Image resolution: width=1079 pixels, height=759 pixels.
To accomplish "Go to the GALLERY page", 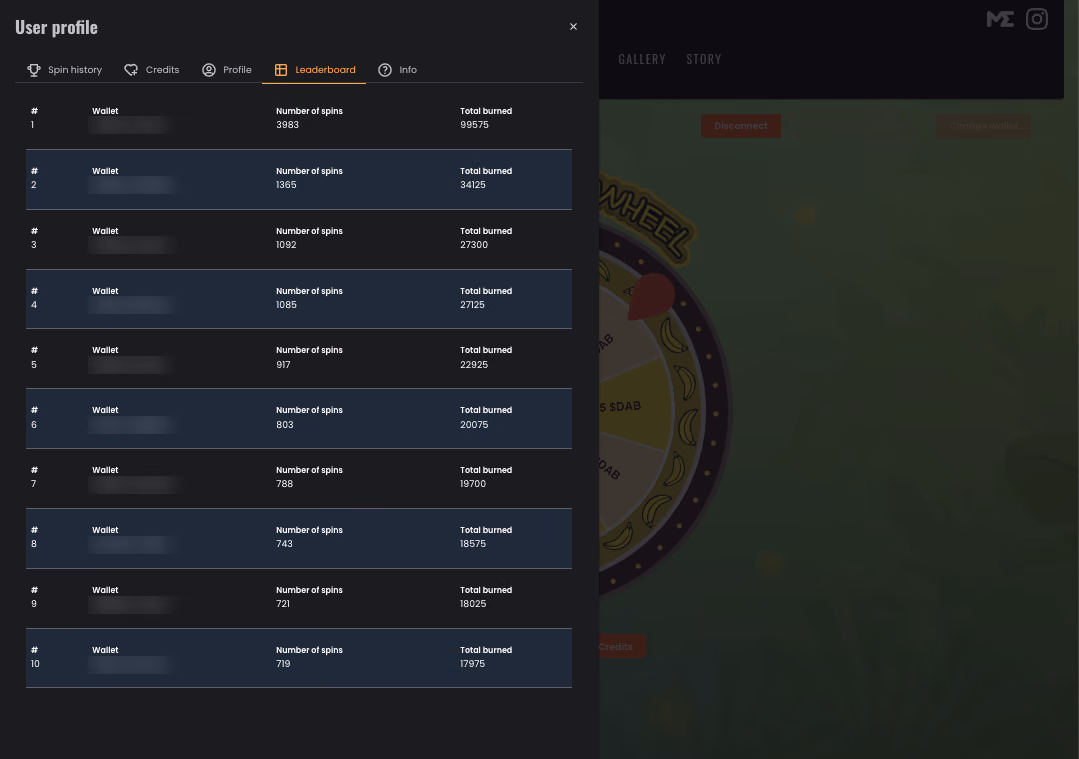I will tap(641, 59).
